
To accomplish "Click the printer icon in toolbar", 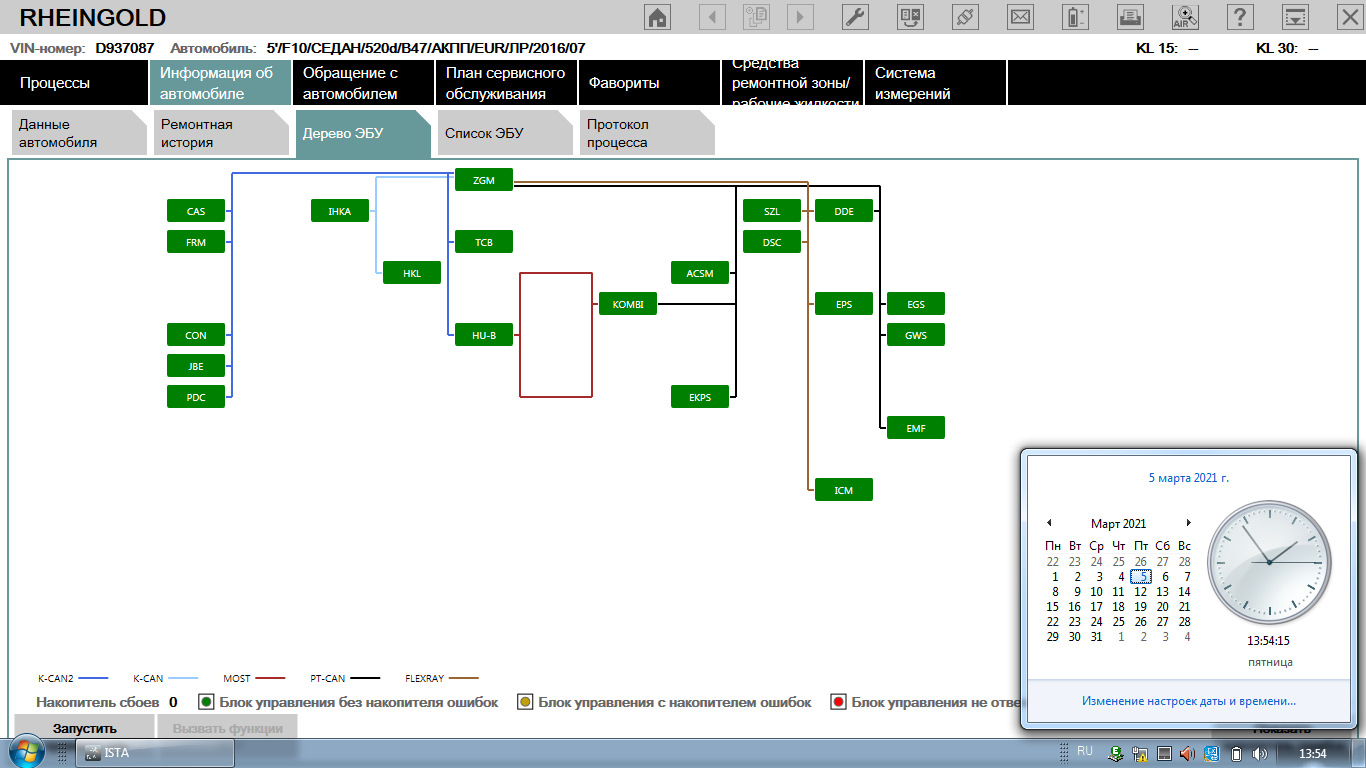I will (x=1130, y=17).
